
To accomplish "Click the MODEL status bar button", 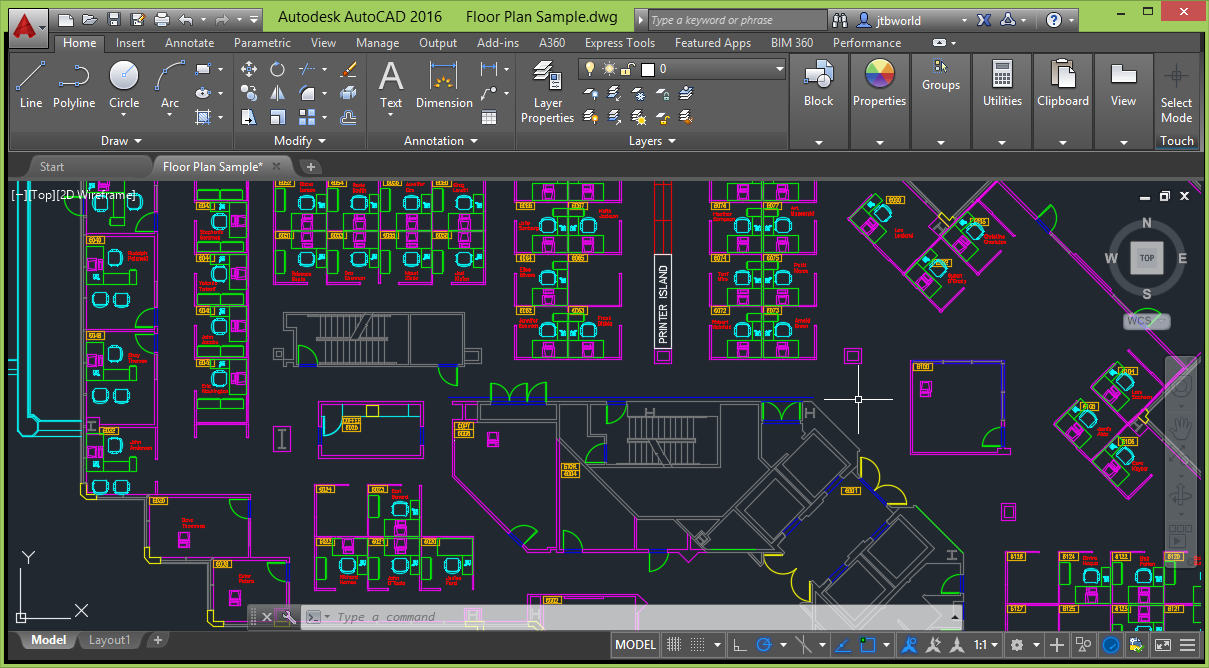I will tap(634, 645).
